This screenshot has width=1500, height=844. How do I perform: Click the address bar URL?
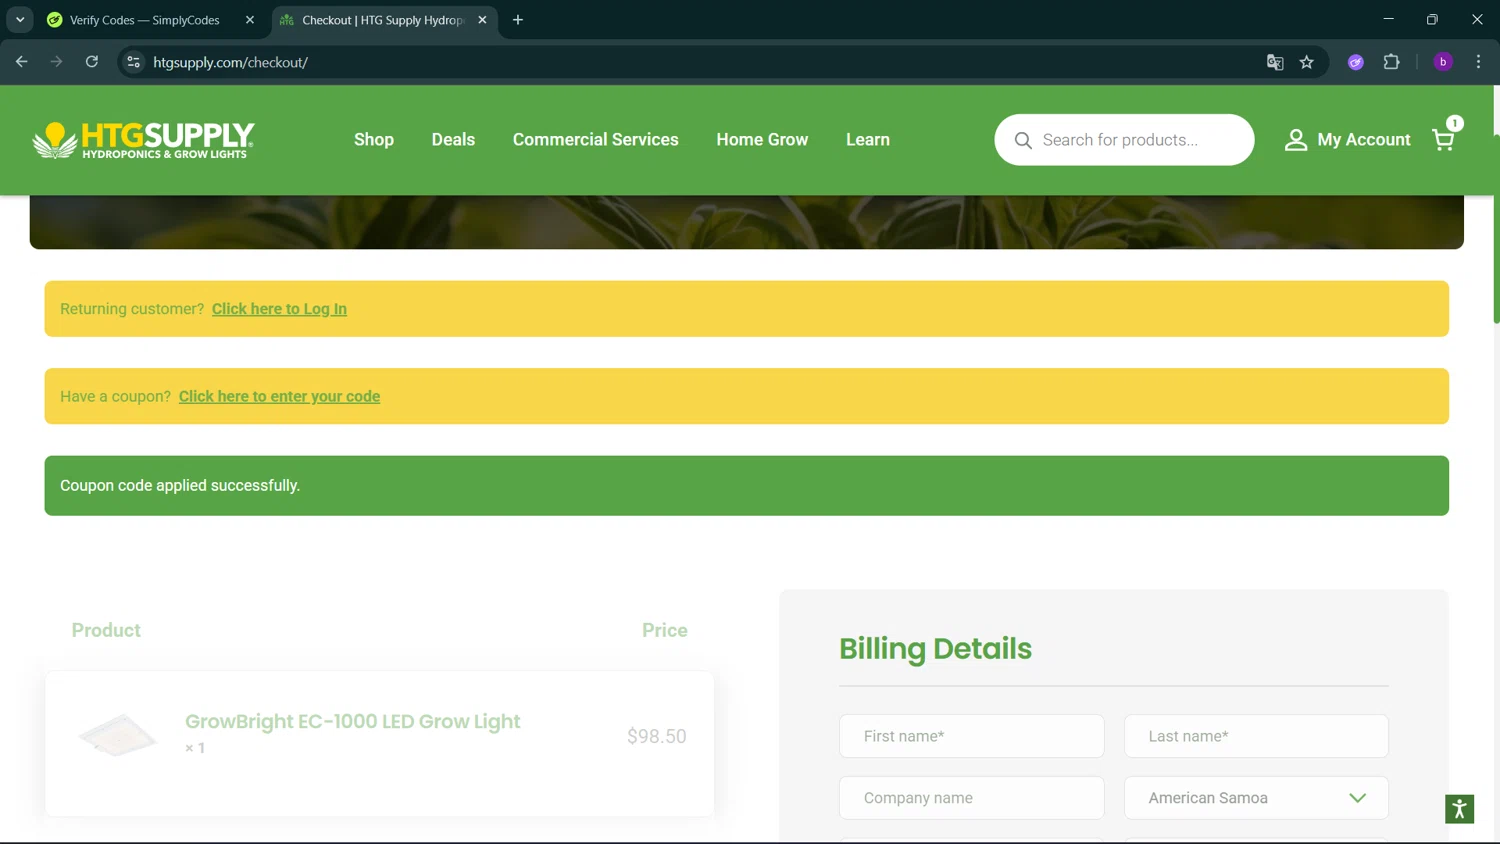pyautogui.click(x=230, y=62)
